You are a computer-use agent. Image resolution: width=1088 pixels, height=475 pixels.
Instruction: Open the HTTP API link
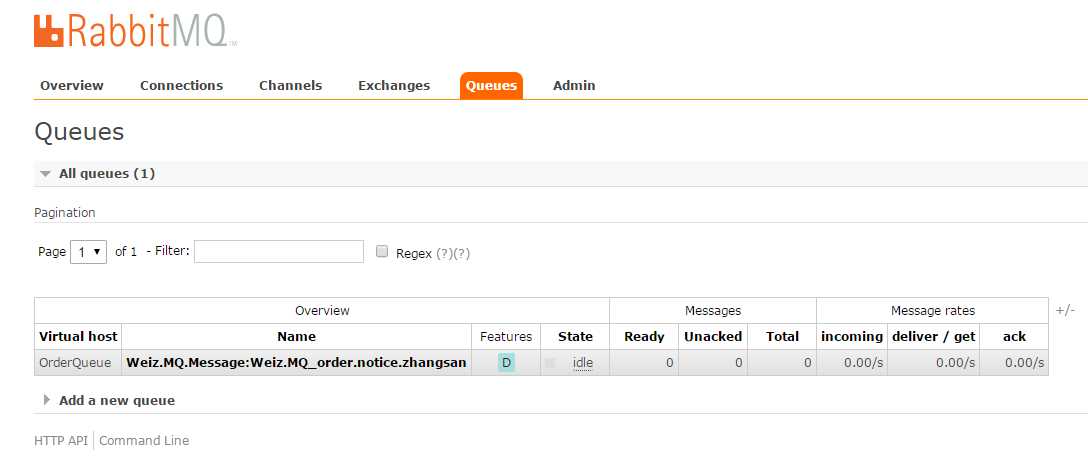click(x=61, y=440)
